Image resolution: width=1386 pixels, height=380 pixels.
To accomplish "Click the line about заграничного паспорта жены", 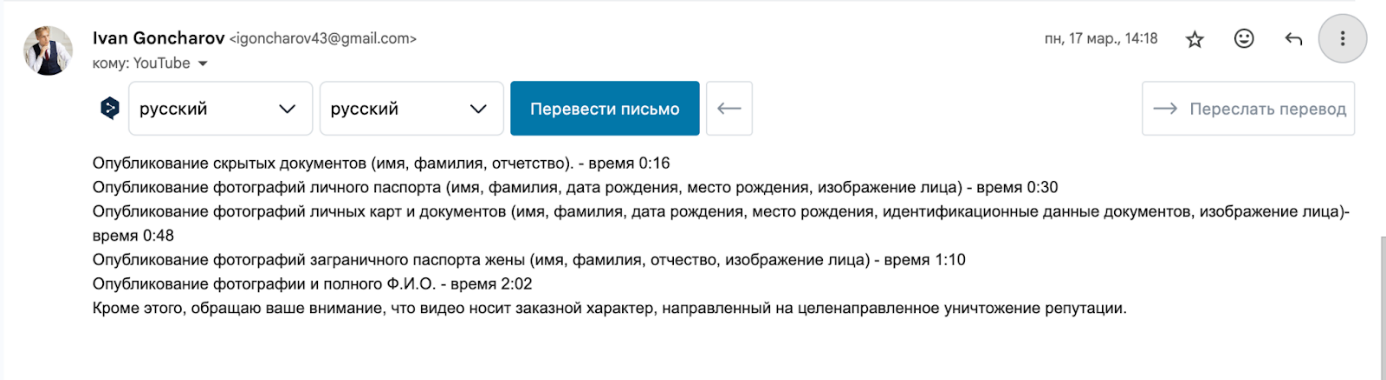I will (528, 259).
